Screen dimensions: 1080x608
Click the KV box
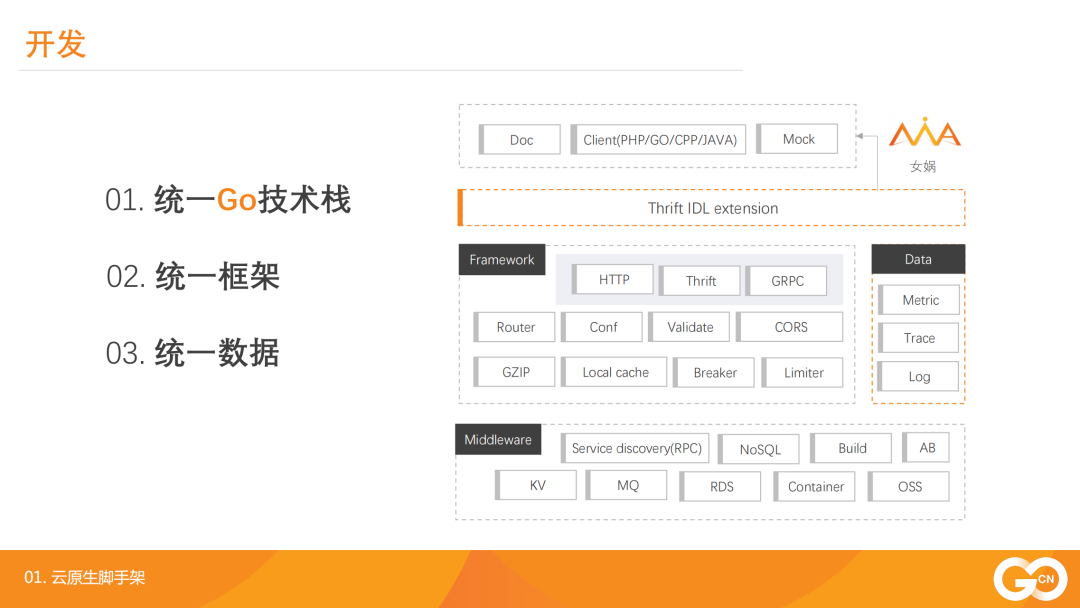click(536, 485)
